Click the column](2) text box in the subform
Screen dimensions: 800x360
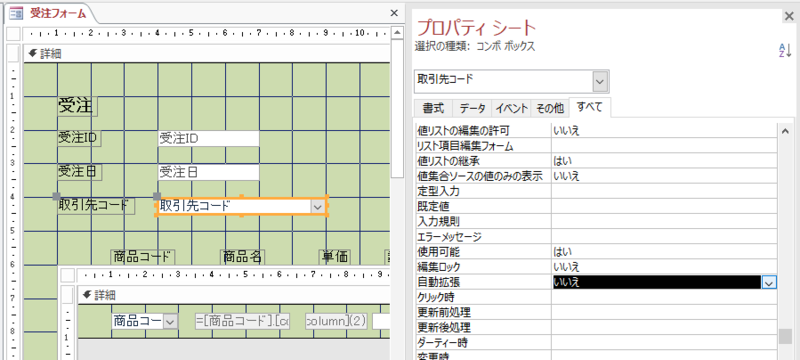tap(337, 321)
